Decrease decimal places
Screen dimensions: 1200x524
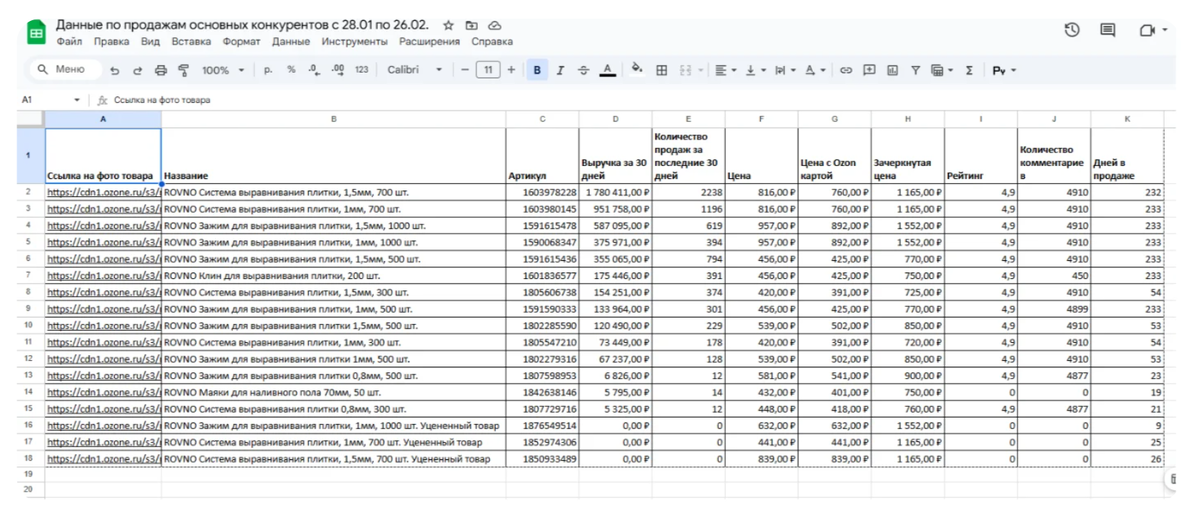click(x=314, y=70)
